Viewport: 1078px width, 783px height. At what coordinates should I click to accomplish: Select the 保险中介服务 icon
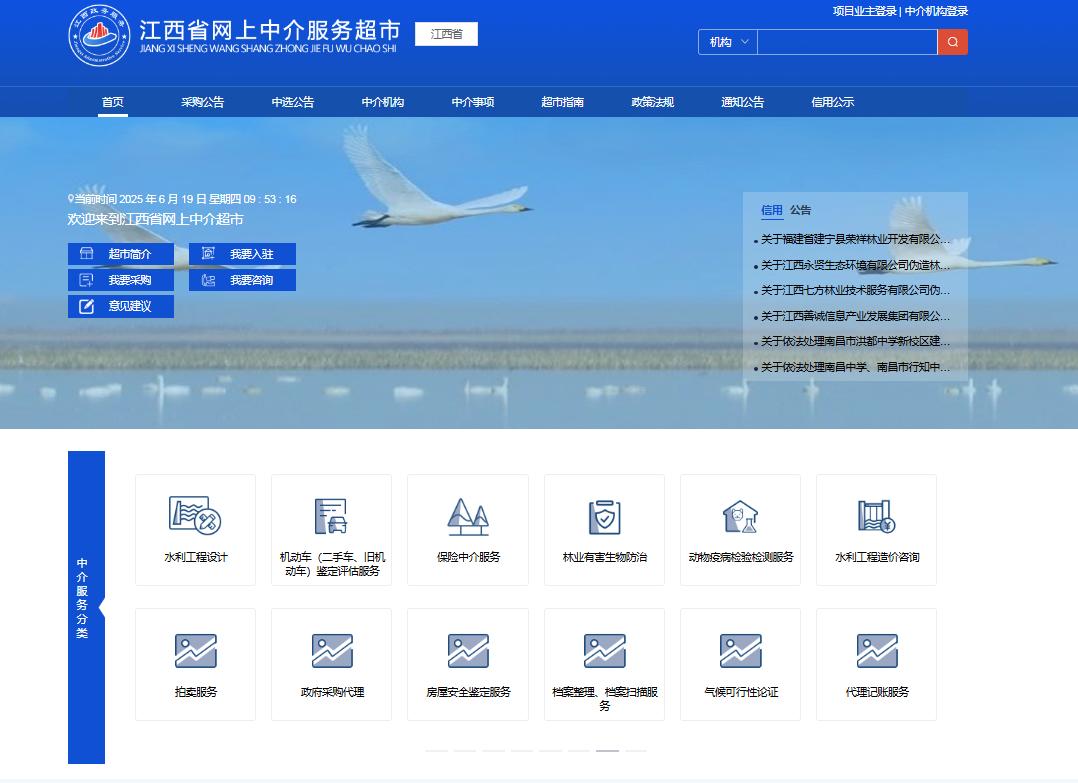pos(467,516)
